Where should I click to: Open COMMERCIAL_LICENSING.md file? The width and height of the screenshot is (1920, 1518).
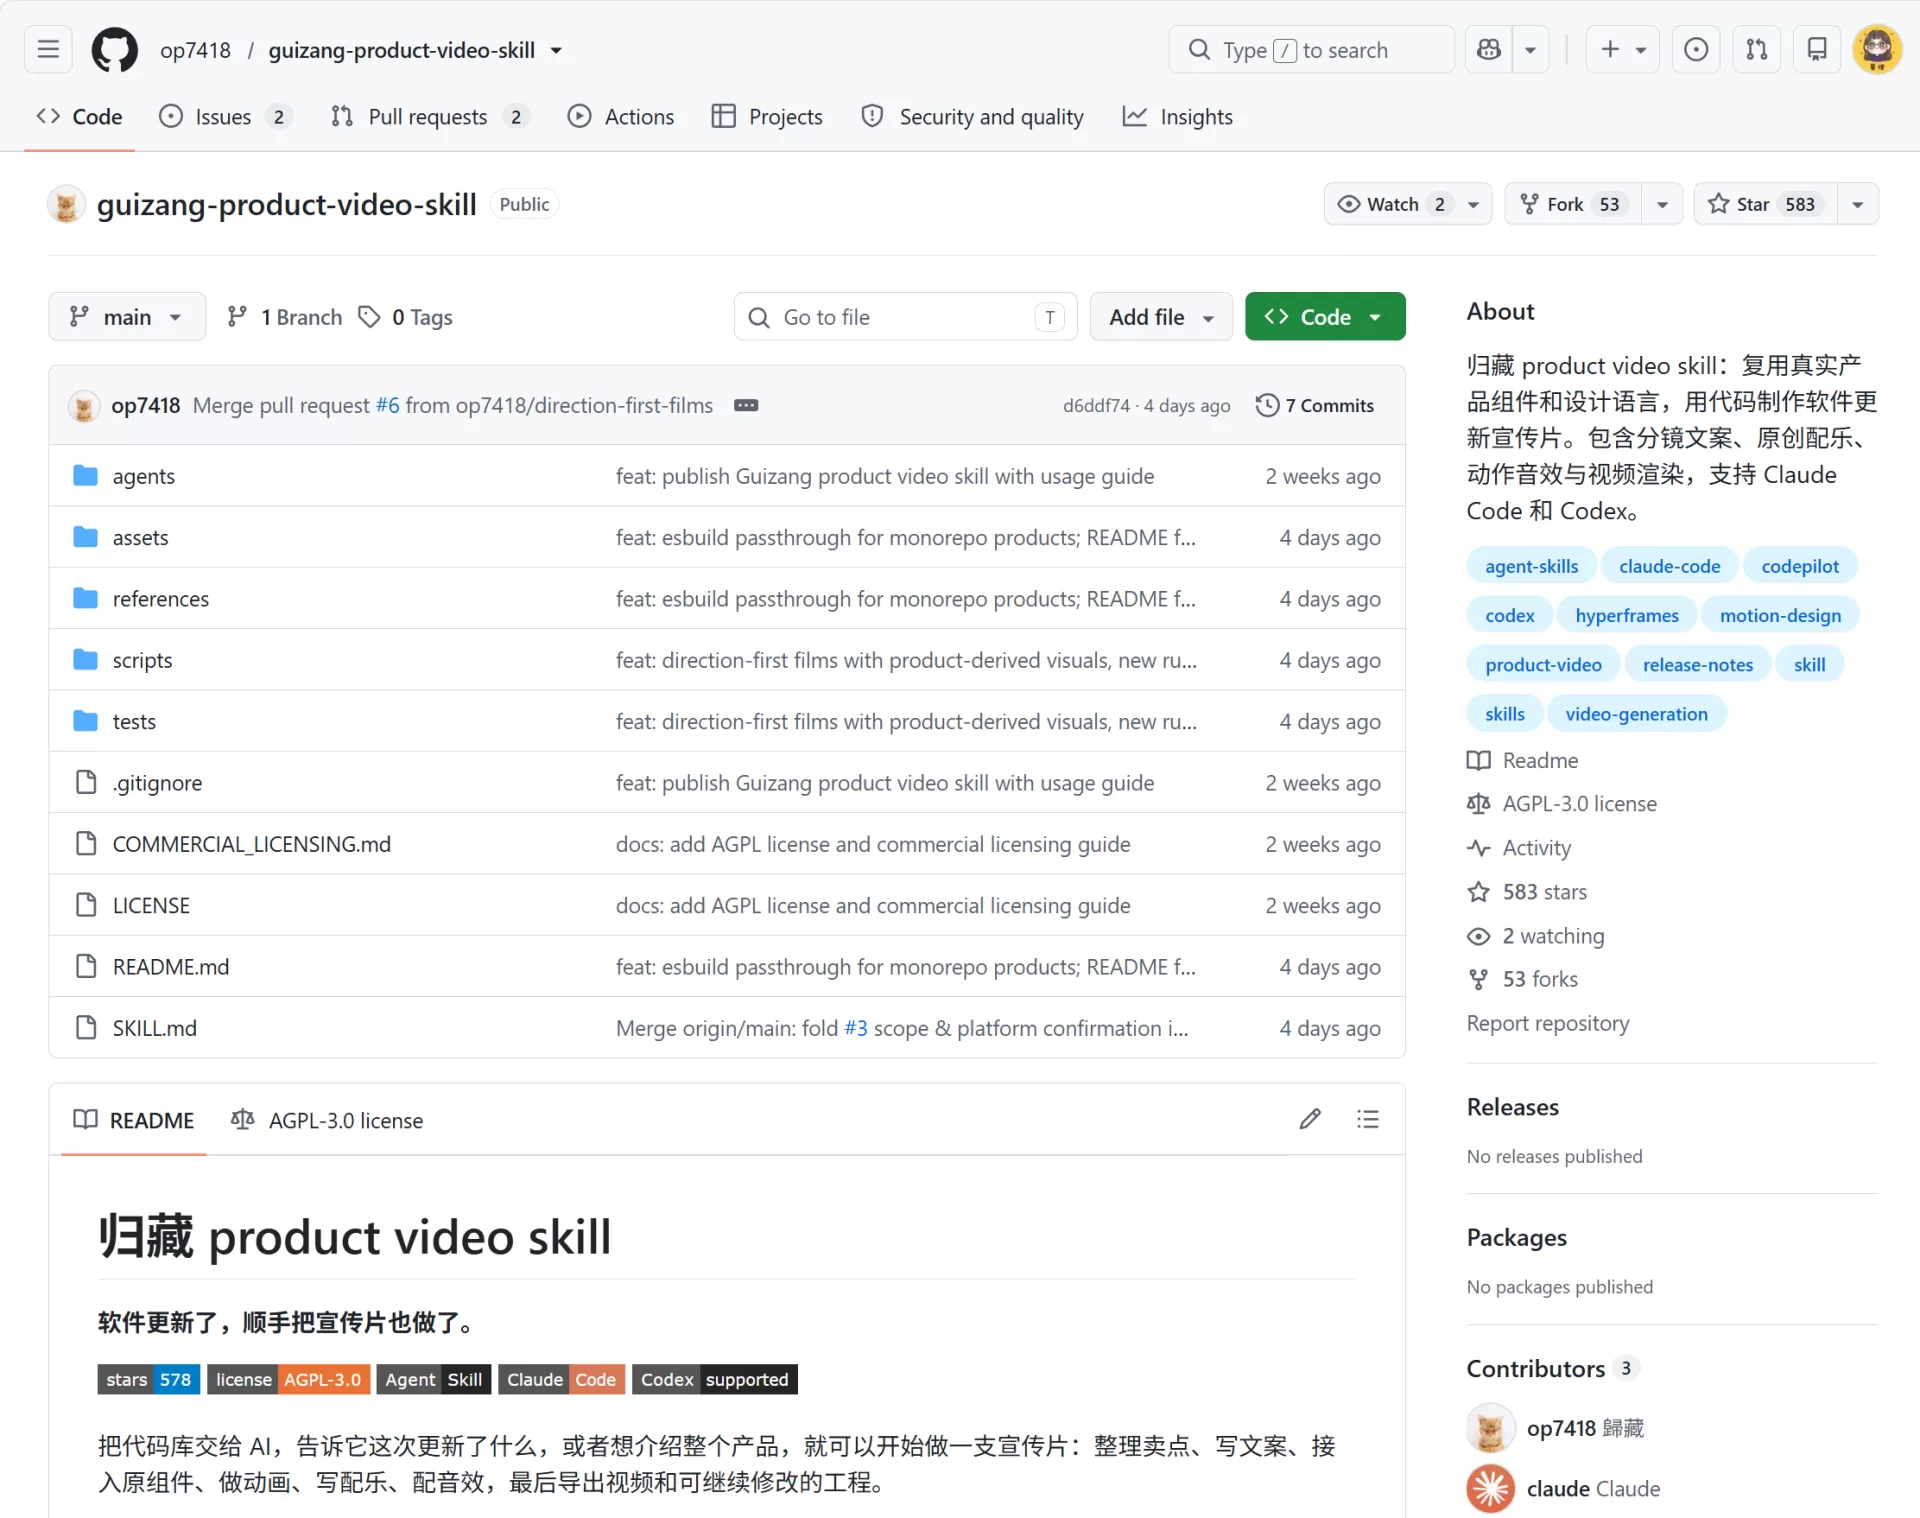(252, 844)
